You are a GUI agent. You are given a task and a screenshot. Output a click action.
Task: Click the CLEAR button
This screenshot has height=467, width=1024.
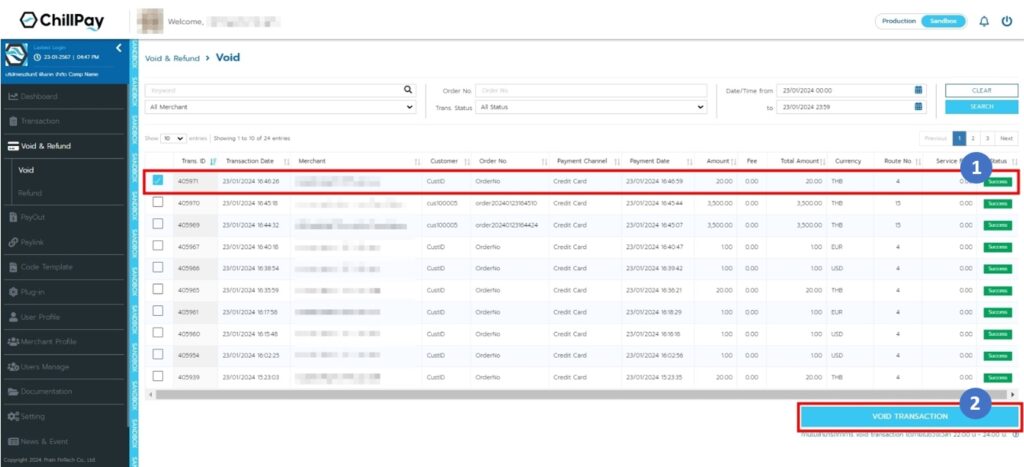982,90
